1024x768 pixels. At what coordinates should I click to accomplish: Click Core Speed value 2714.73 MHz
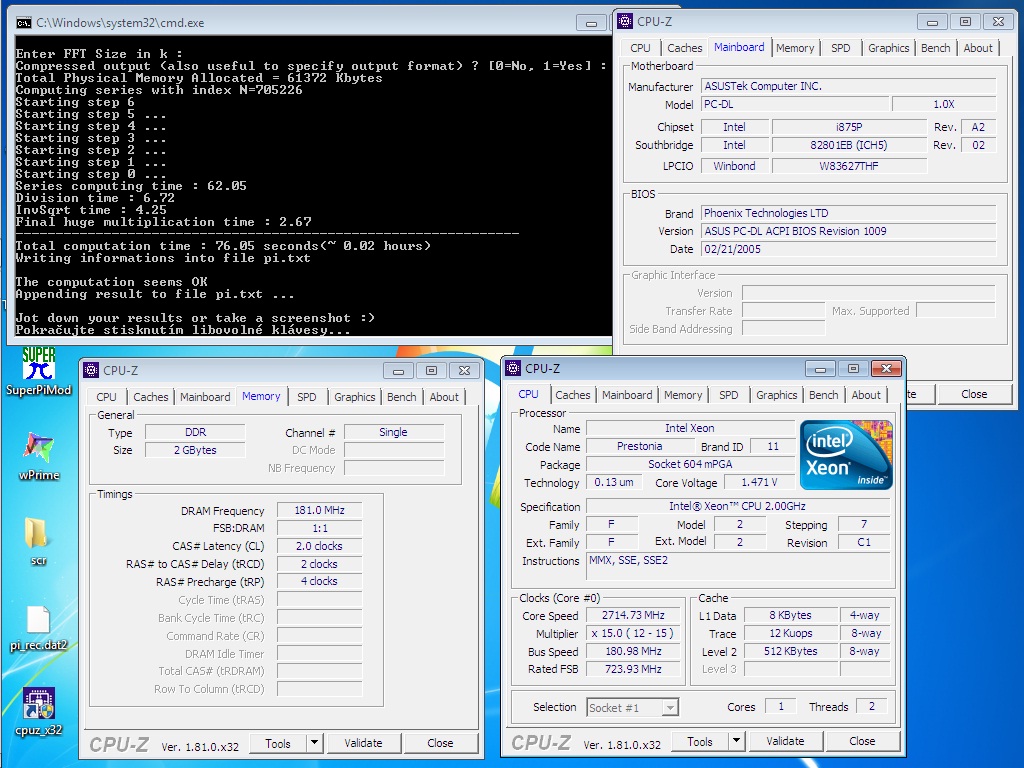coord(633,615)
